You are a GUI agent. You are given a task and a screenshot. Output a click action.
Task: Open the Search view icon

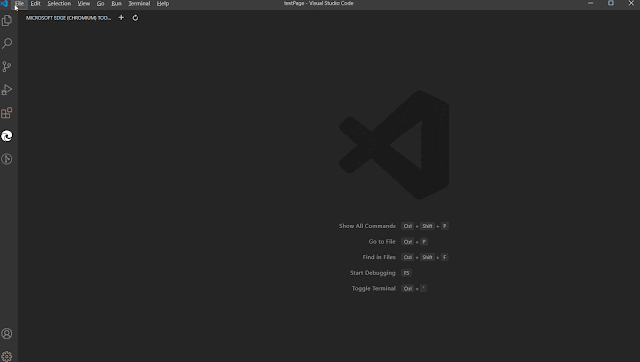pyautogui.click(x=7, y=43)
